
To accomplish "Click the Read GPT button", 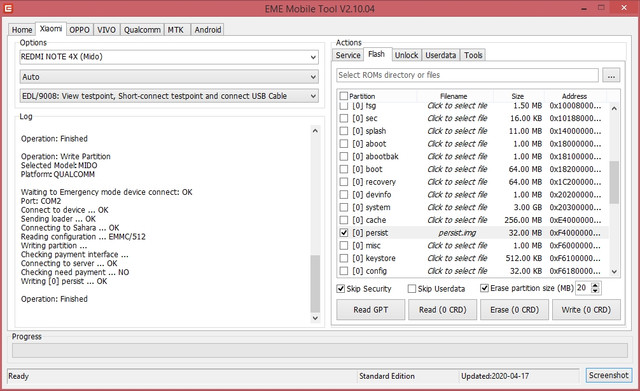I will pyautogui.click(x=371, y=310).
